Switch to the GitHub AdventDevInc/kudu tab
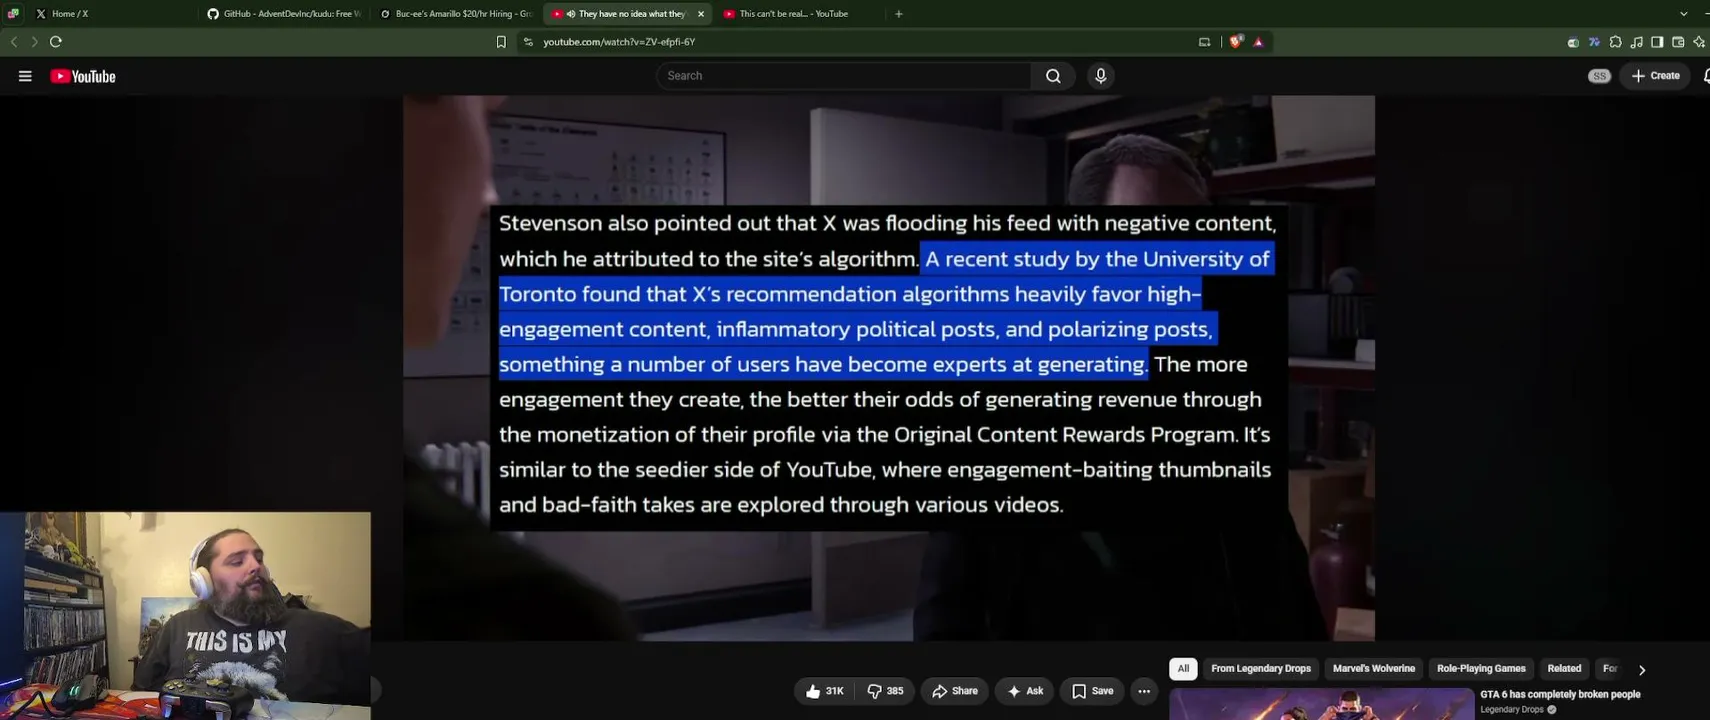 click(x=284, y=14)
